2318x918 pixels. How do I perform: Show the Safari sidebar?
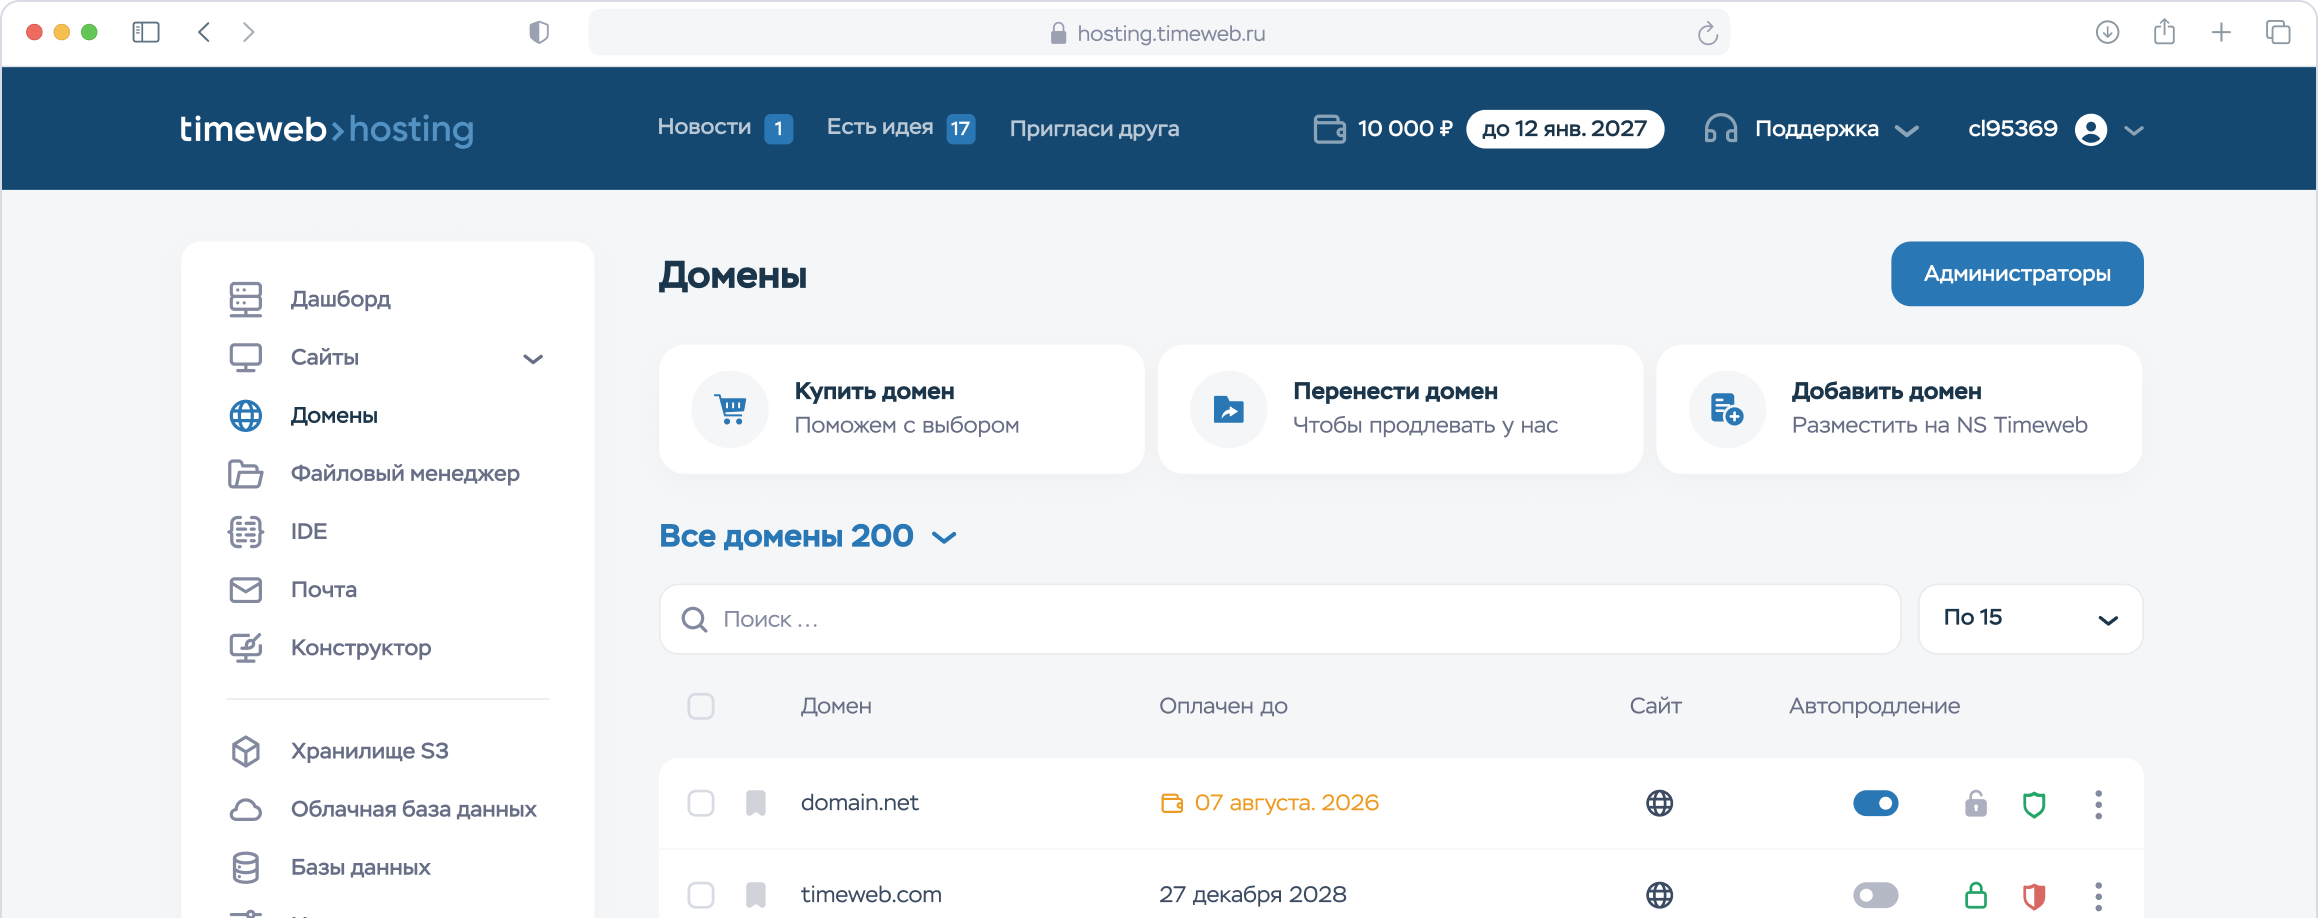pyautogui.click(x=146, y=32)
